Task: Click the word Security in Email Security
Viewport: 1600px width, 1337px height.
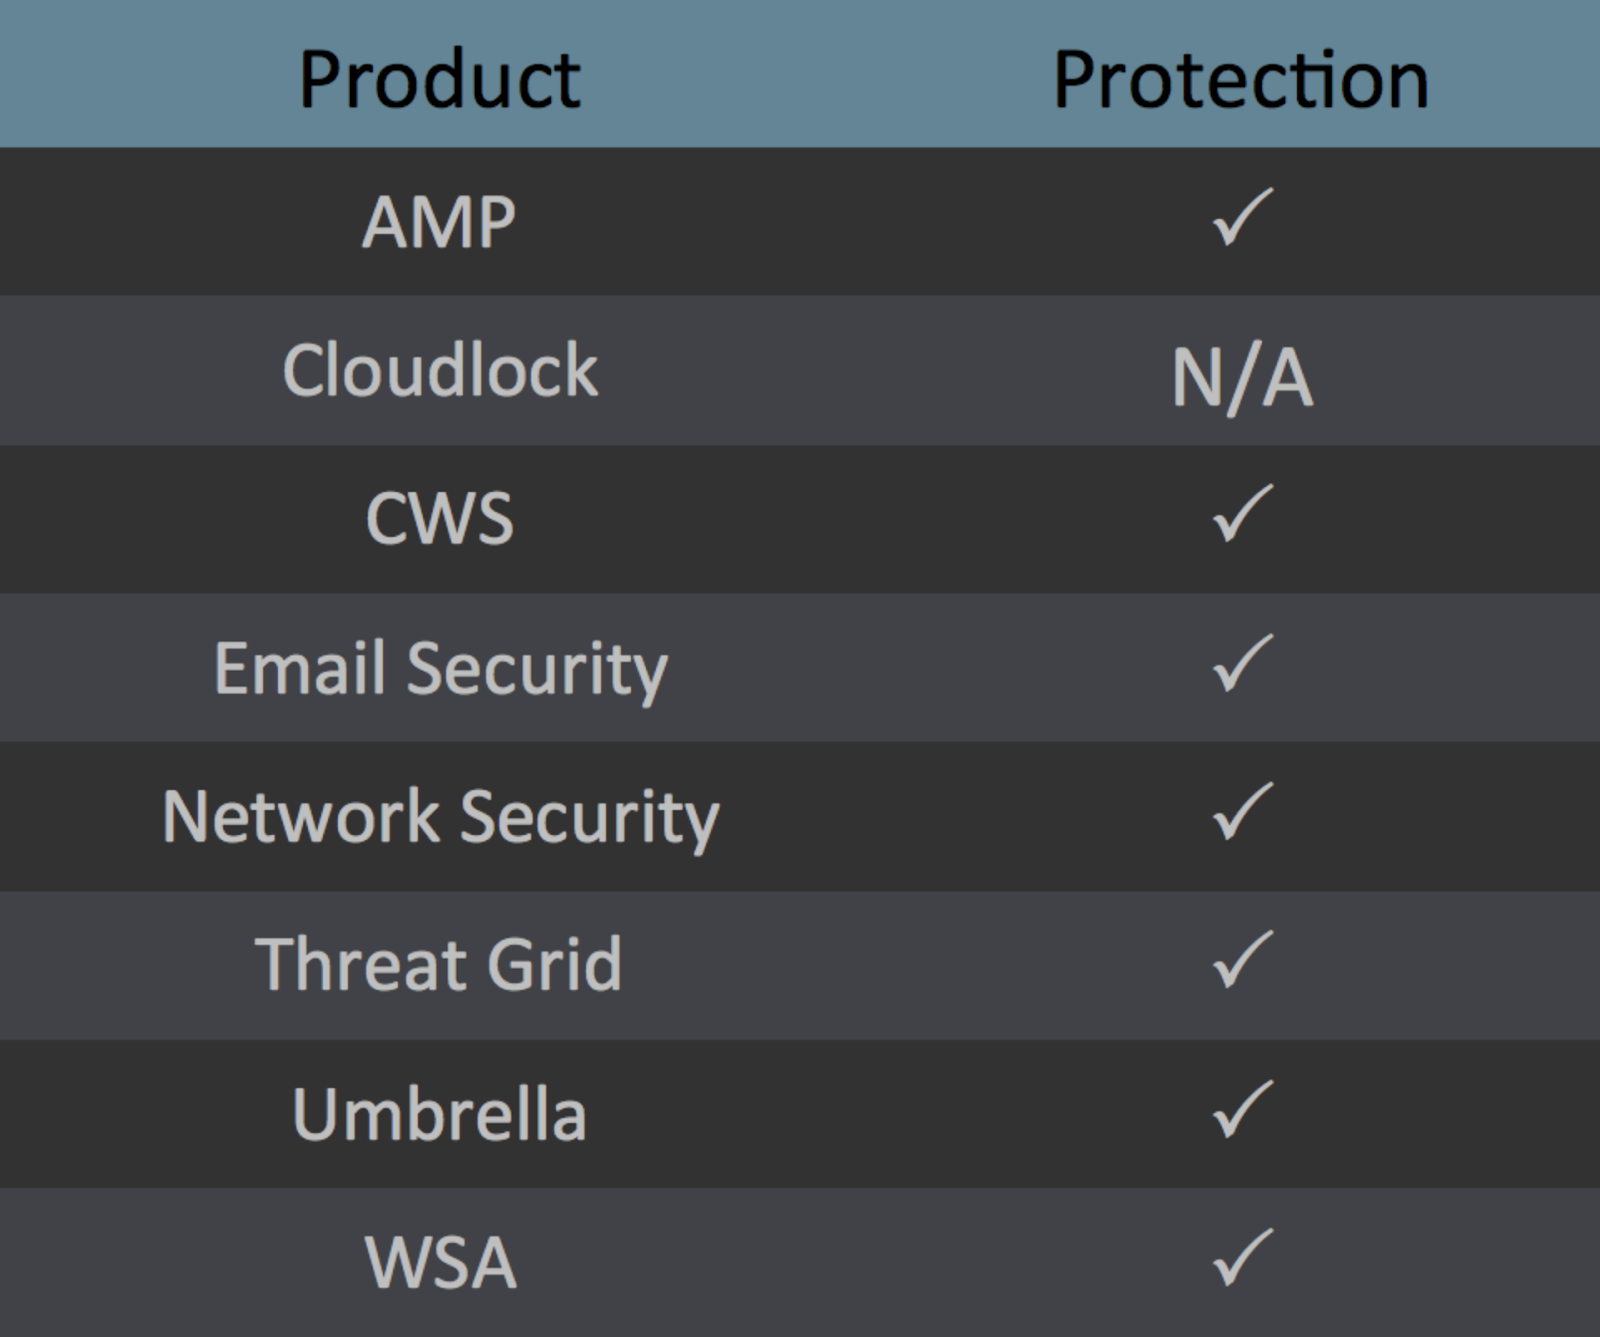Action: tap(537, 668)
